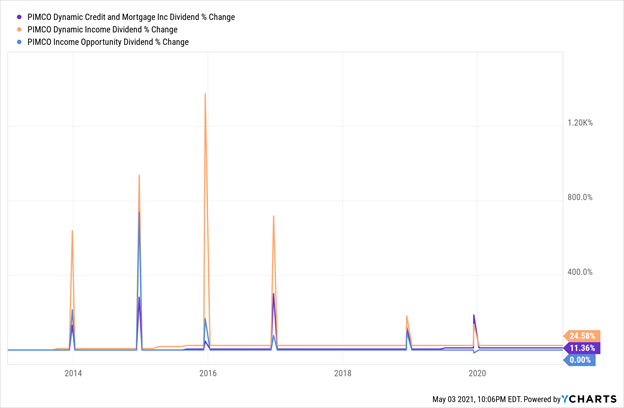Screen dimensions: 624x408
Task: Click the 2018 x-axis label
Action: pos(343,373)
